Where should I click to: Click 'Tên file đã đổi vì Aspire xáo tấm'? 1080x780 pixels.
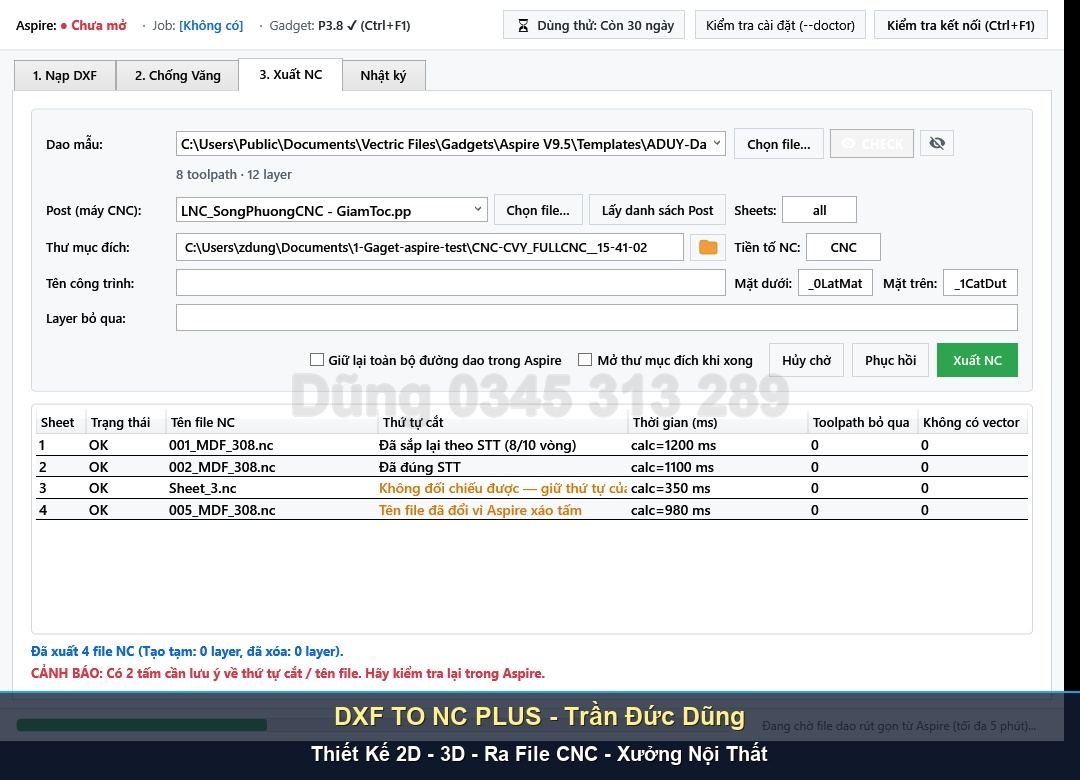[480, 511]
